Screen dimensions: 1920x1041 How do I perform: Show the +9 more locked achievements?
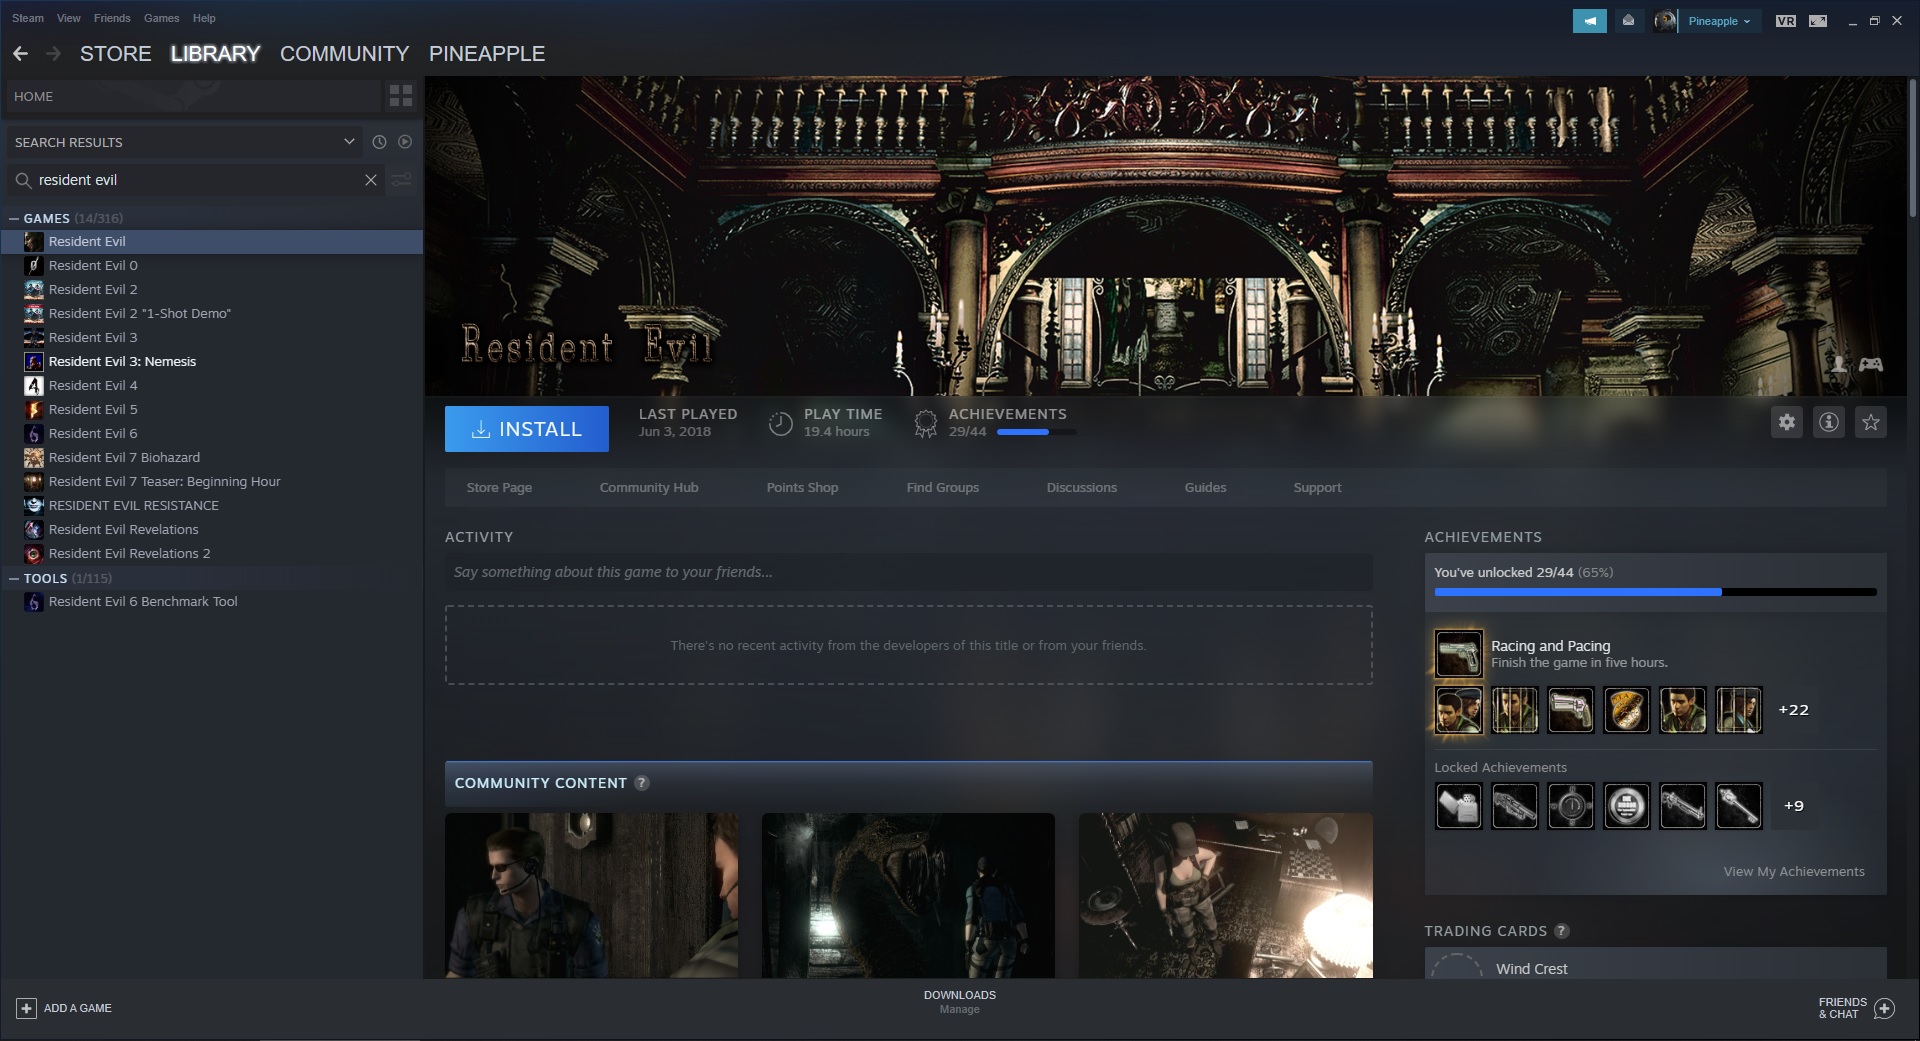1793,806
